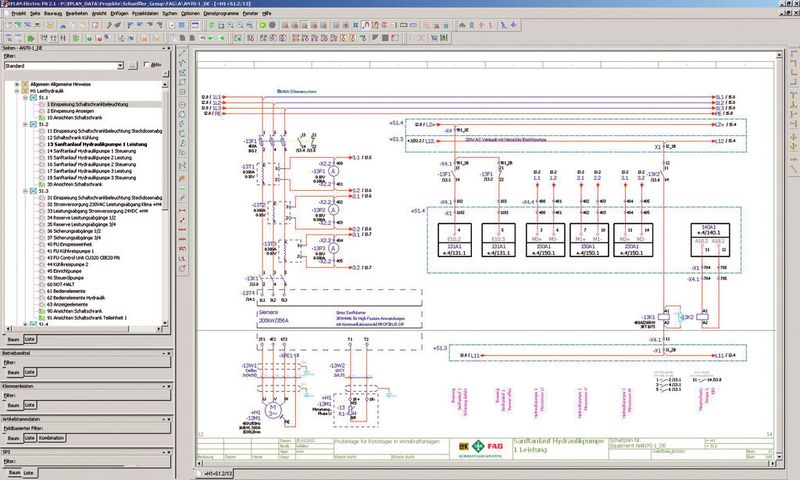Collapse the S1.3 tree node
This screenshot has width=800, height=480.
[x=25, y=191]
